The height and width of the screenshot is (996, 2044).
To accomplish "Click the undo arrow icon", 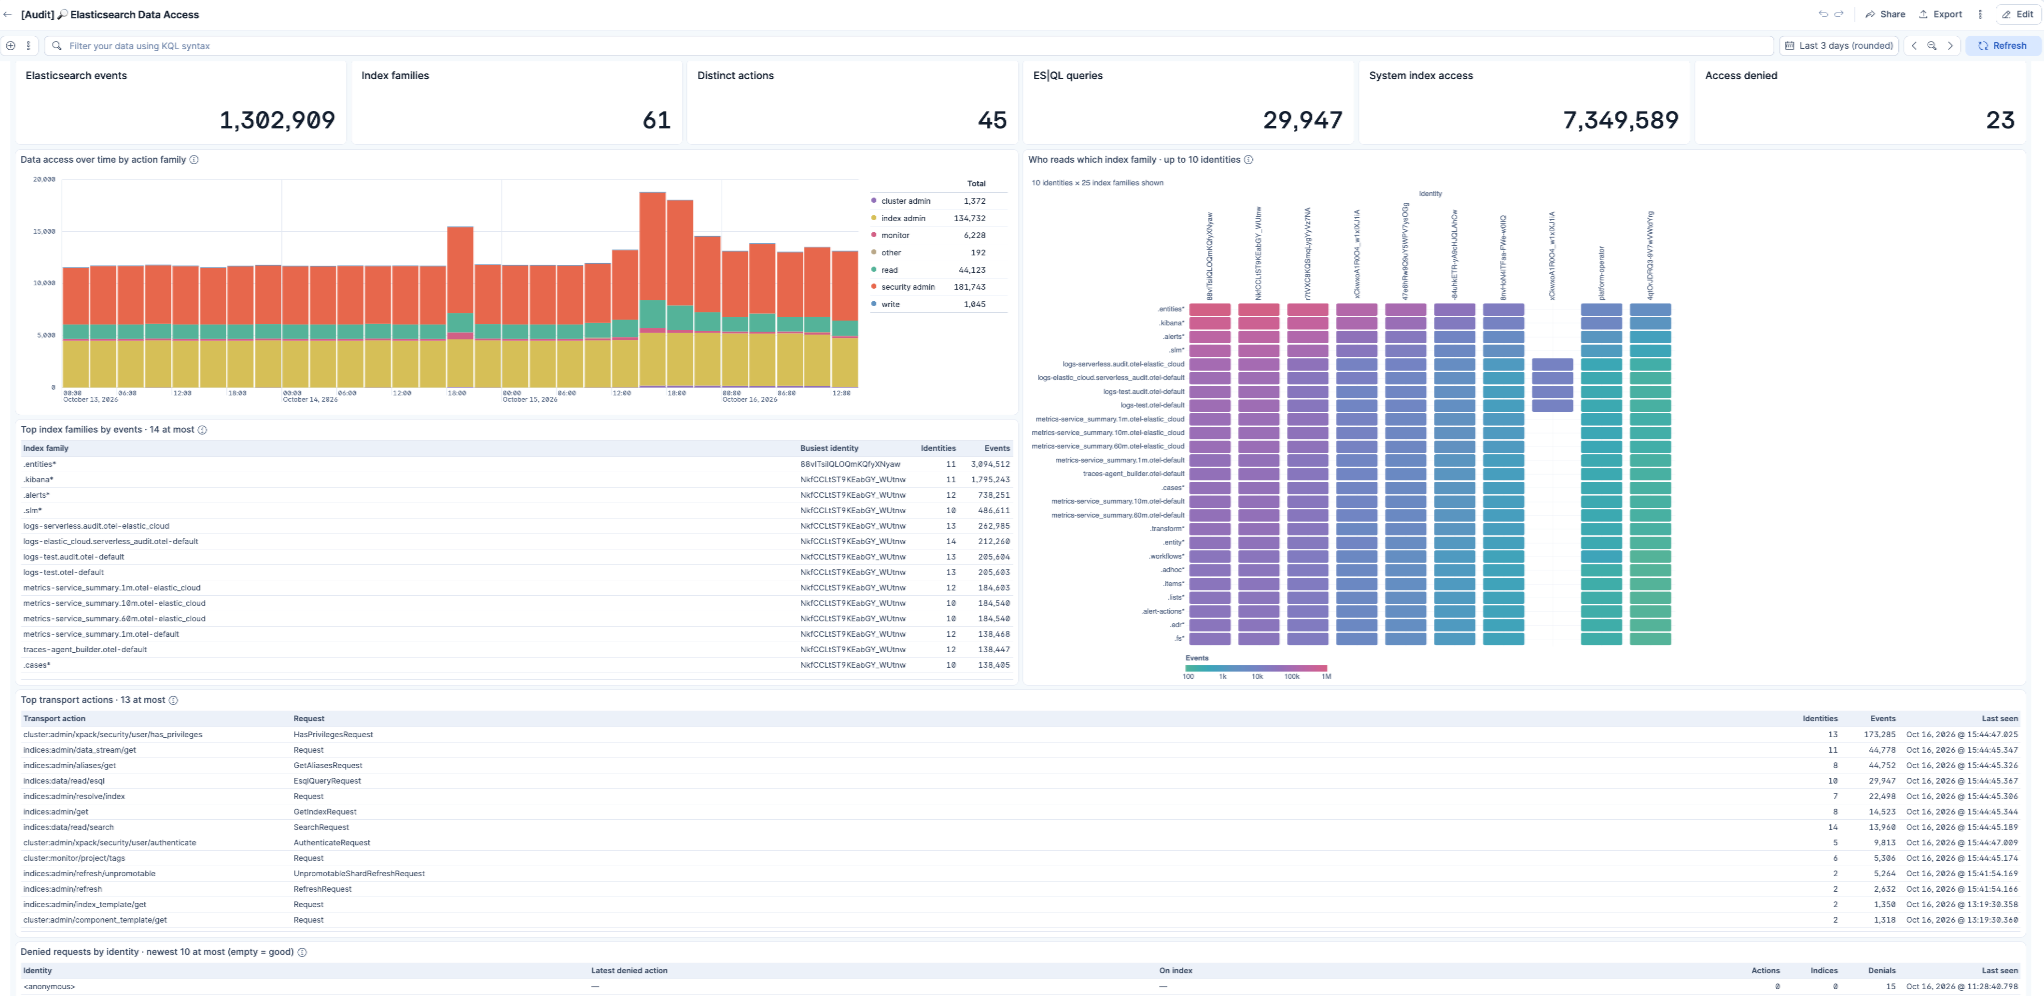I will pyautogui.click(x=1823, y=15).
